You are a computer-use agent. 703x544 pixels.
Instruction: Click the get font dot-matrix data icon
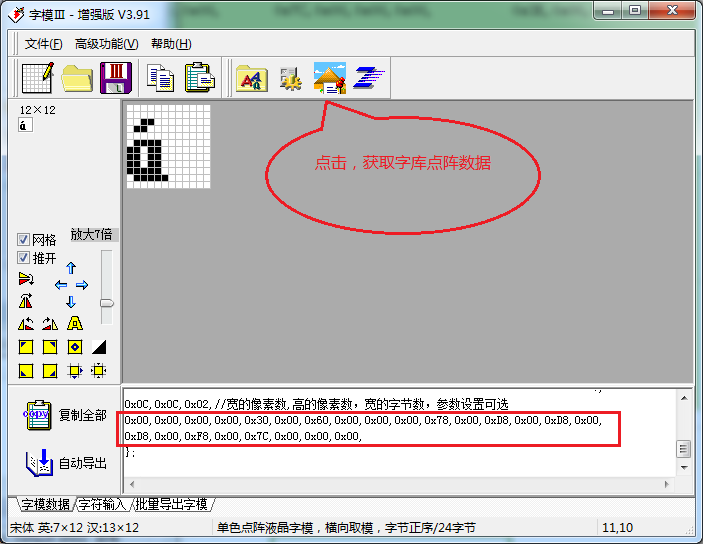330,78
